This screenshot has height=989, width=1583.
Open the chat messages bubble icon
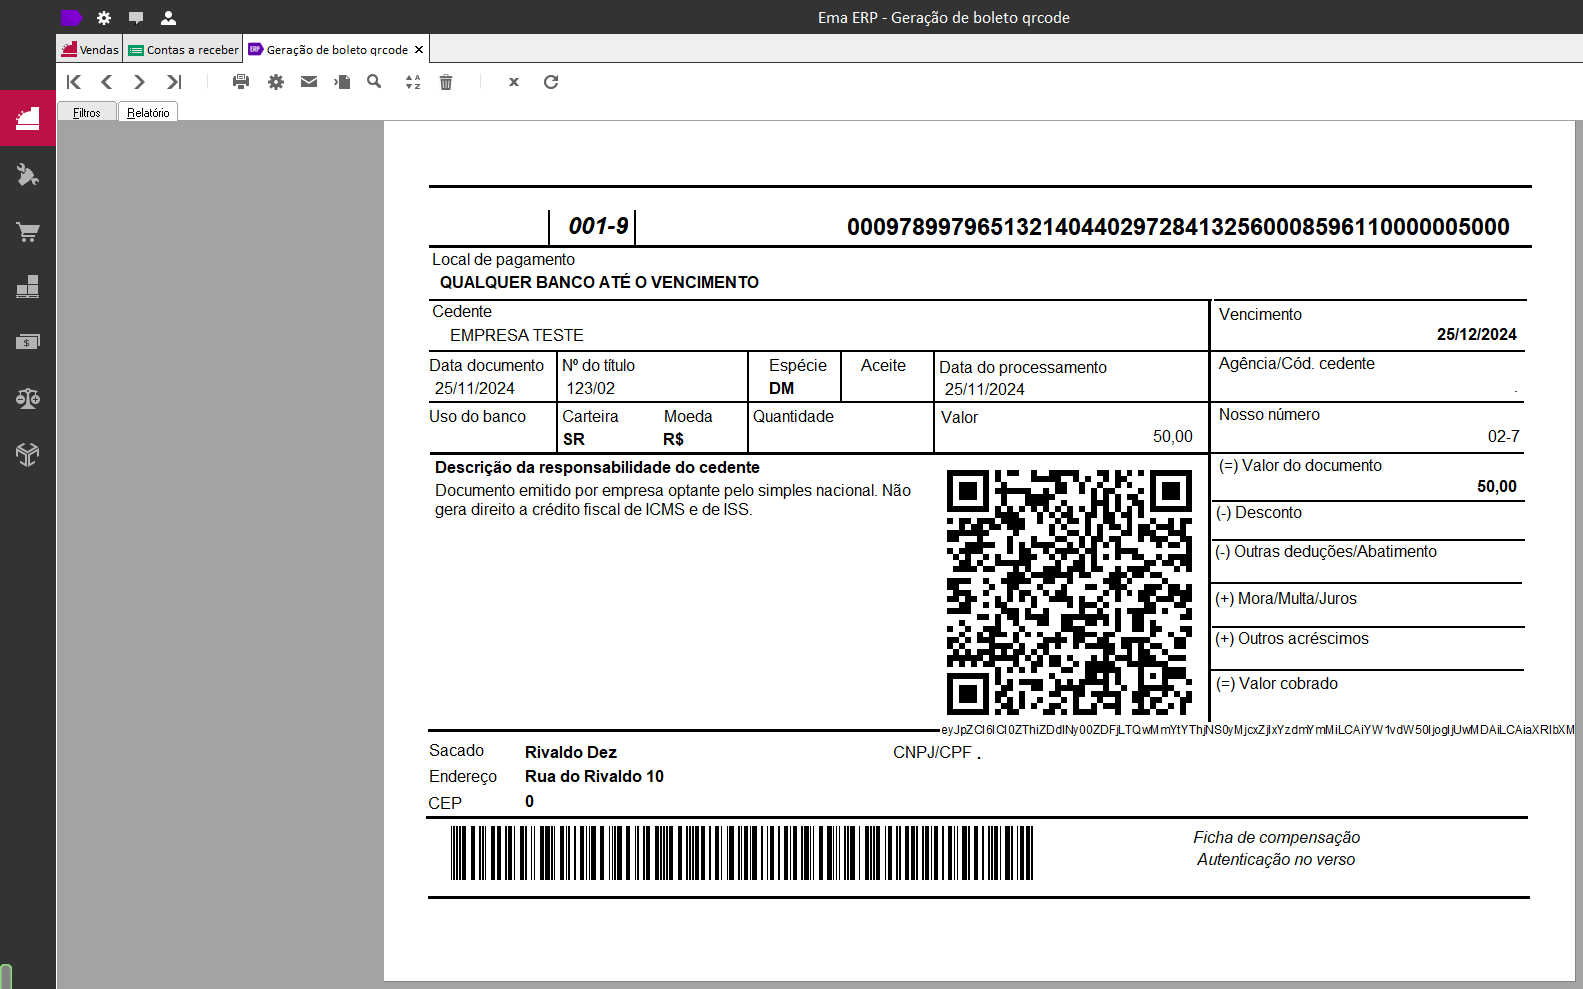pos(136,18)
